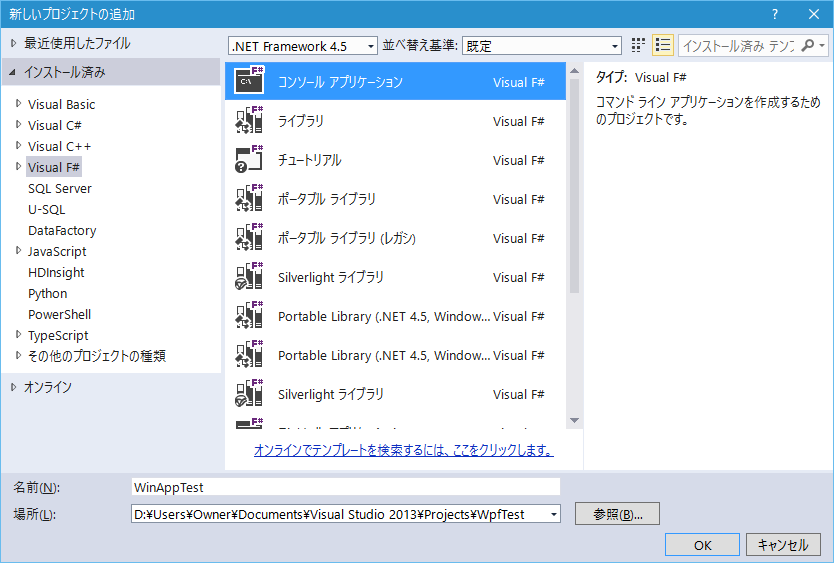Select U-SQL in the tree
This screenshot has height=563, width=834.
[x=47, y=209]
